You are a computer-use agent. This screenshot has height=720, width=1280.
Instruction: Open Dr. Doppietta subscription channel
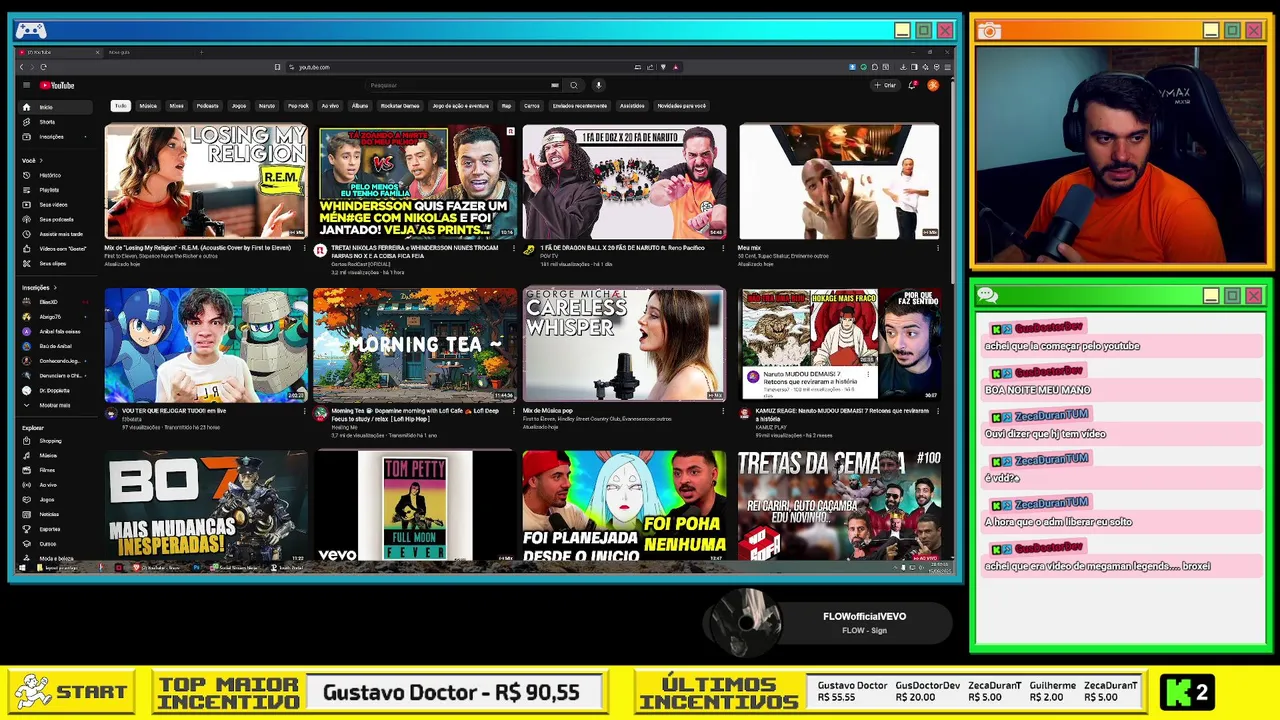click(x=55, y=390)
